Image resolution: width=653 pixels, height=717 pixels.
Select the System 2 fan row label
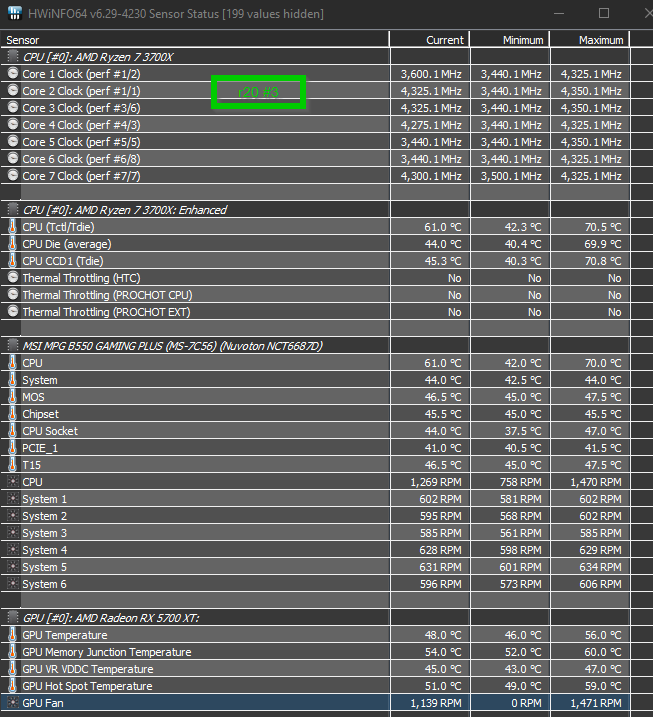point(44,516)
